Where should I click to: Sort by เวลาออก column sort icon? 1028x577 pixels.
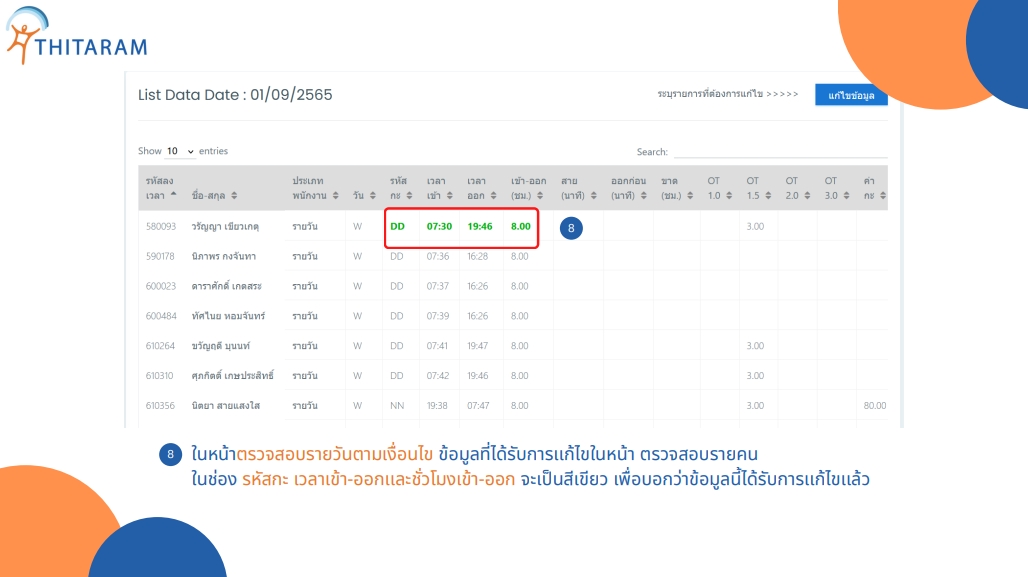[492, 195]
